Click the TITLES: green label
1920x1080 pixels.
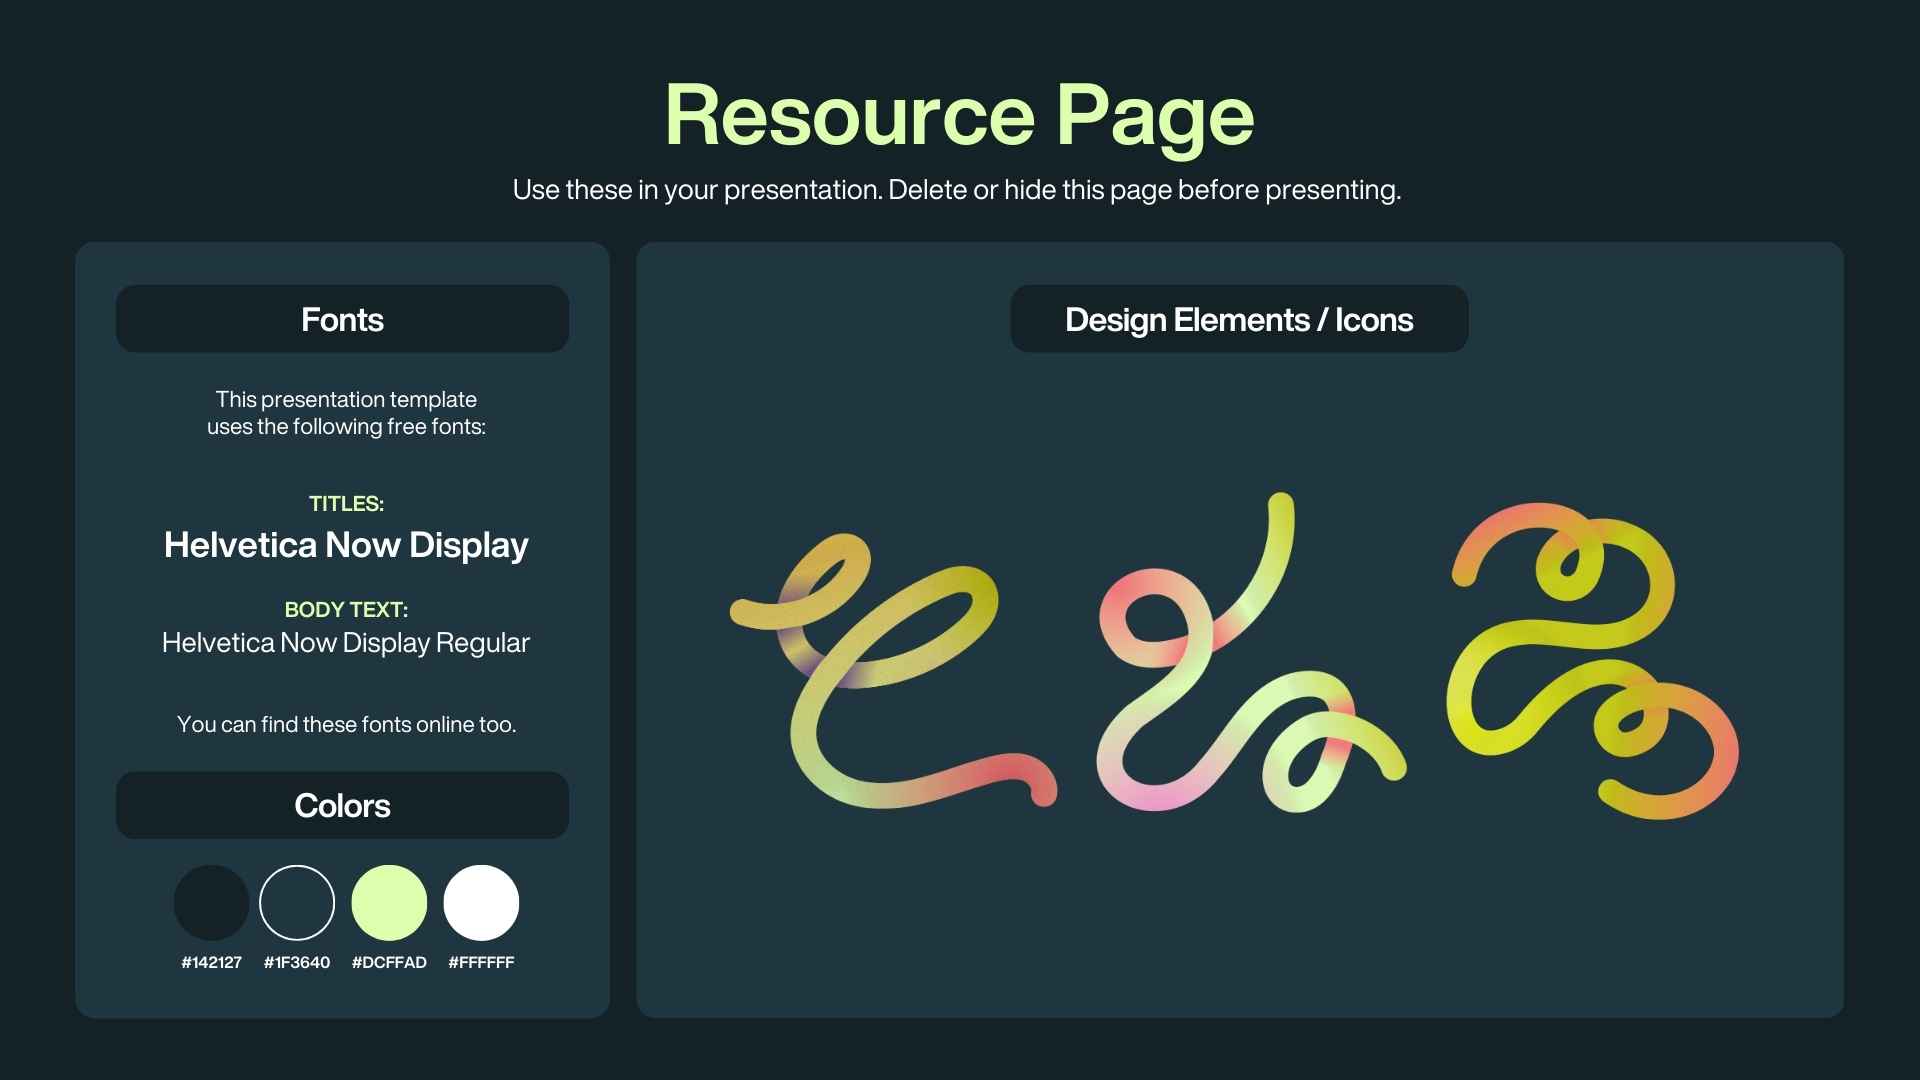tap(346, 504)
